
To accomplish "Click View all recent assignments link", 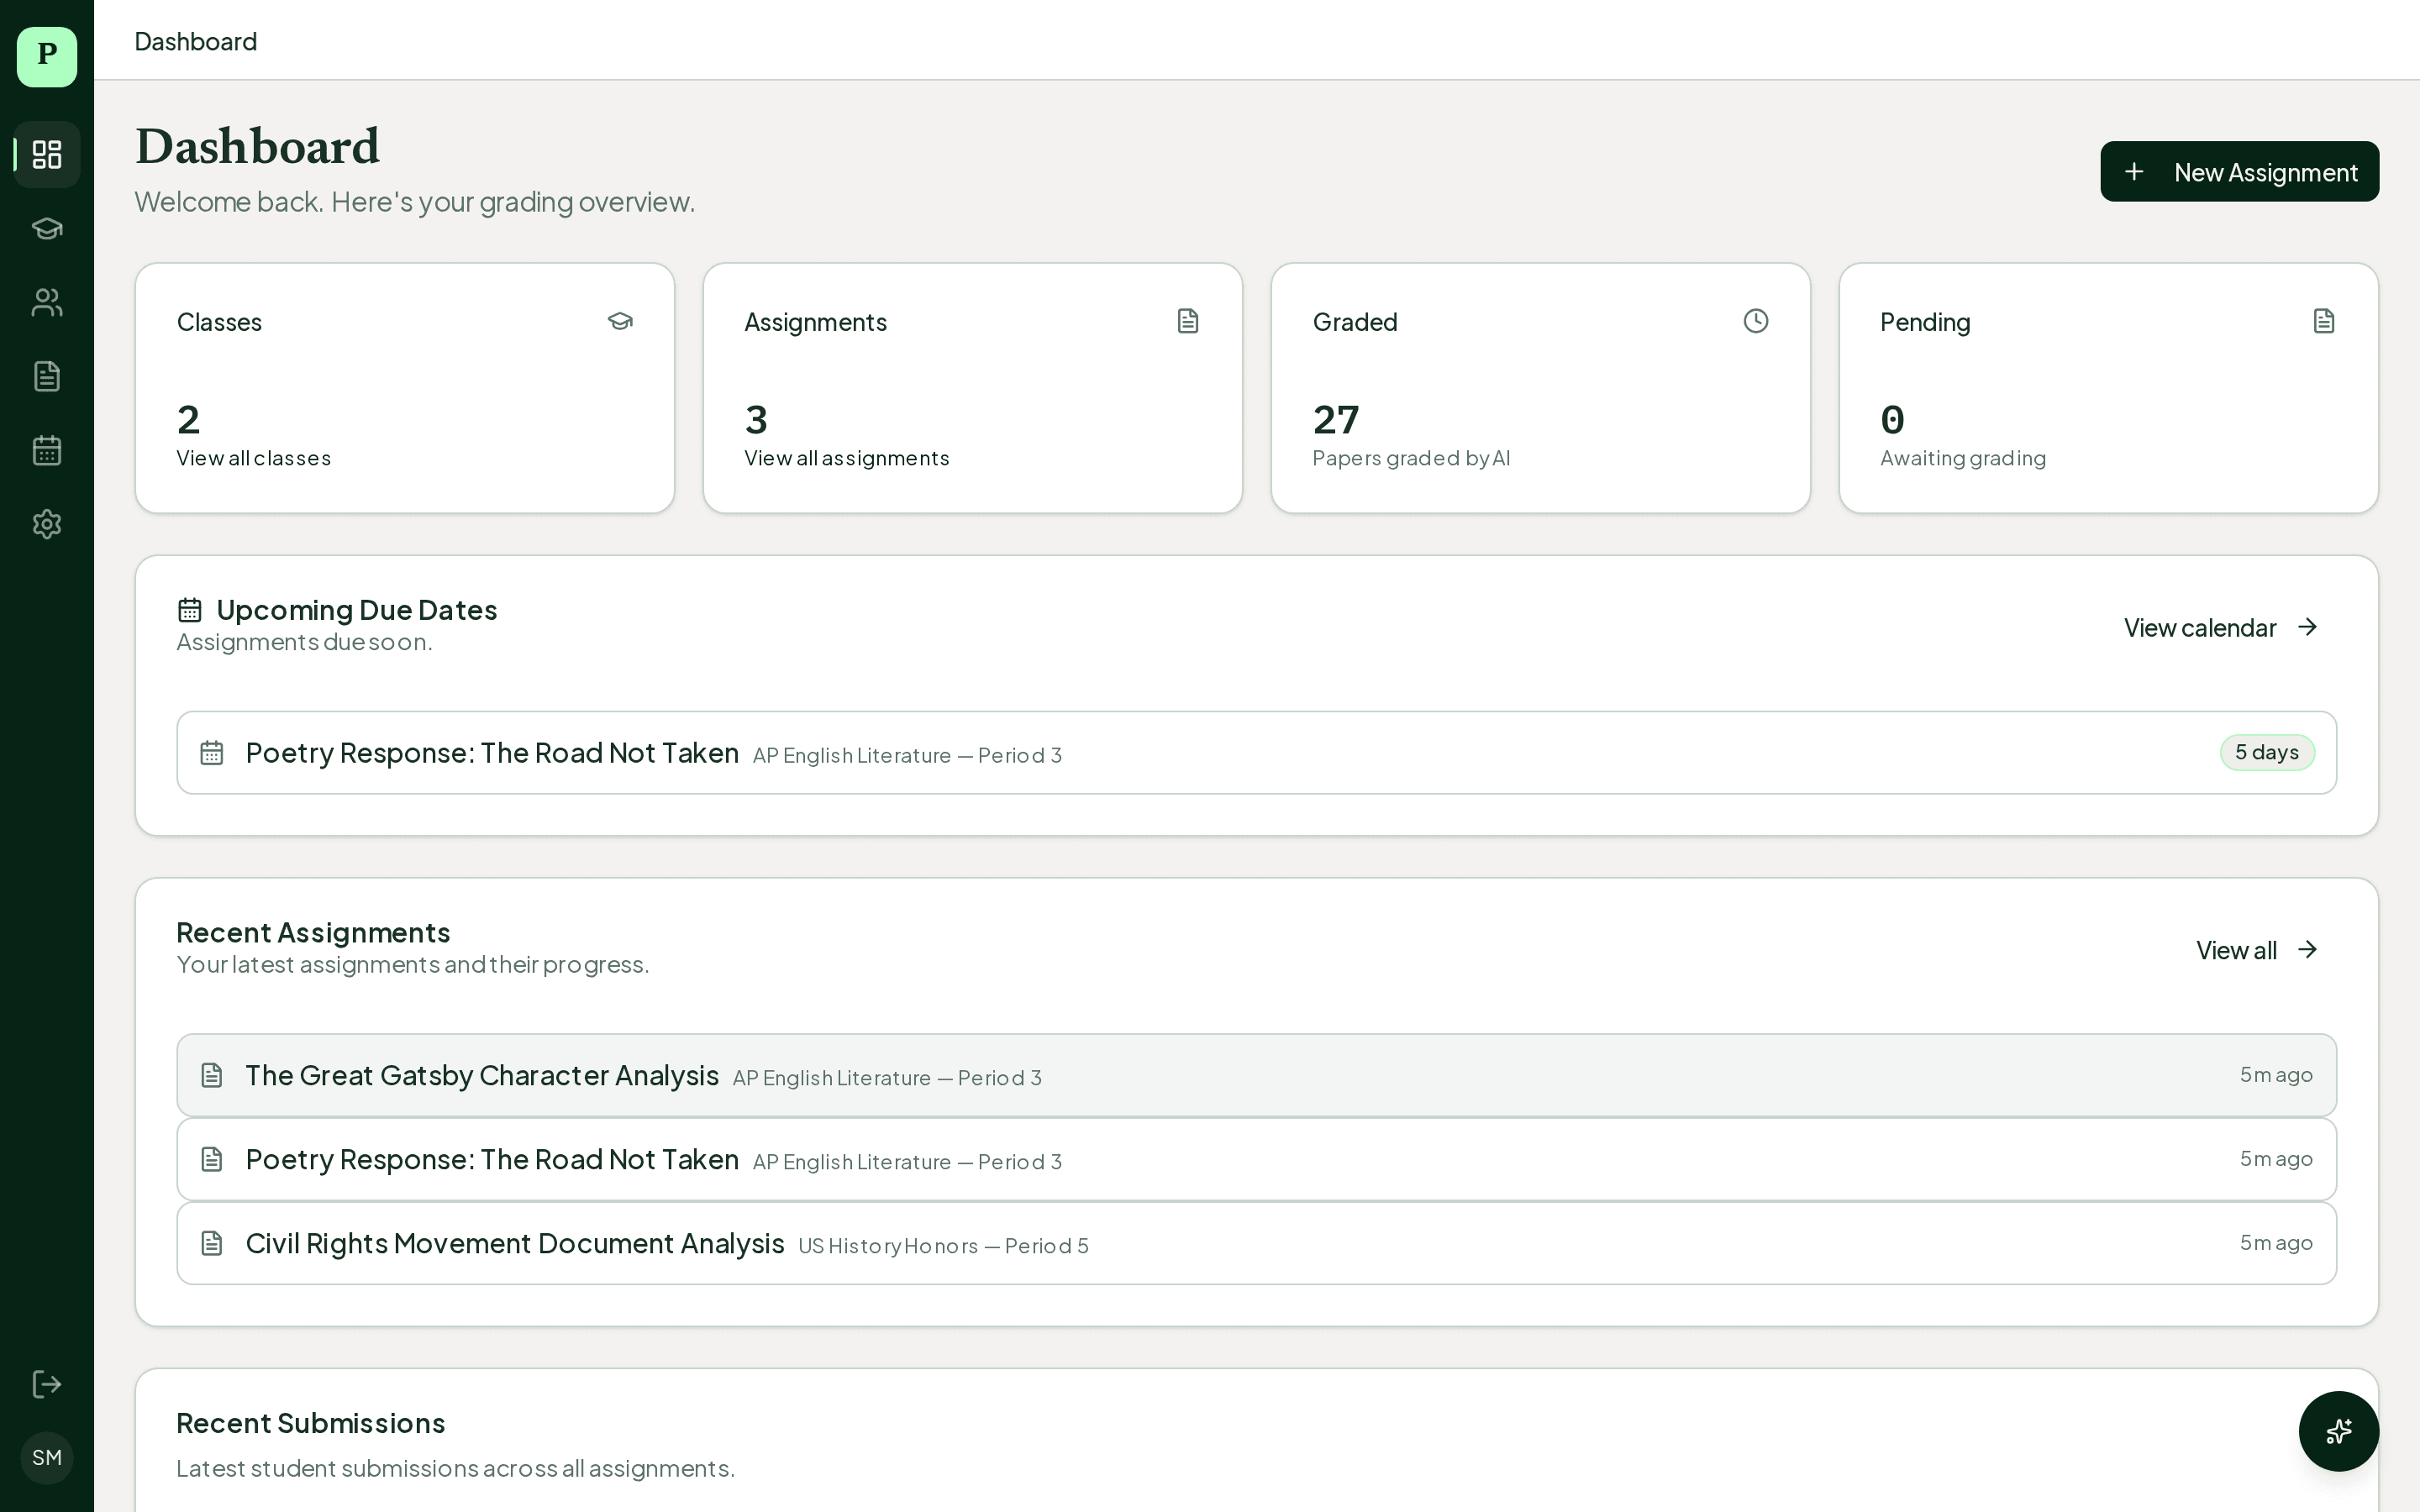I will [2256, 950].
